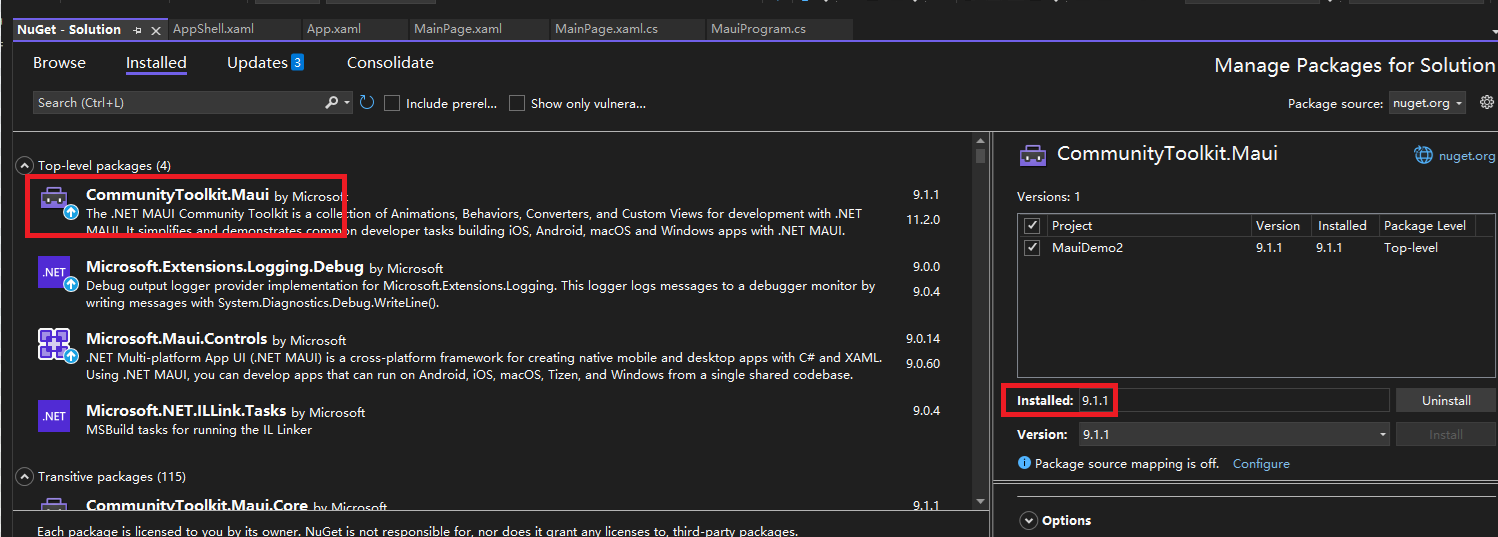This screenshot has width=1498, height=537.
Task: Expand the Options section
Action: [x=1028, y=521]
